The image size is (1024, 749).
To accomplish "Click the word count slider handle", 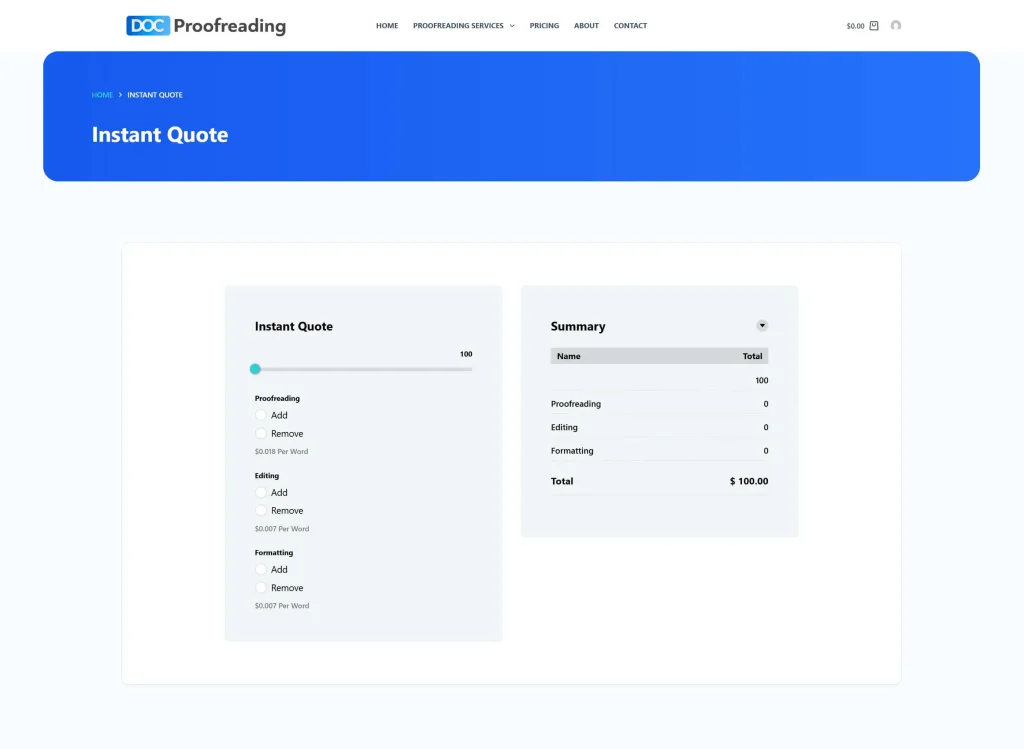I will (255, 369).
